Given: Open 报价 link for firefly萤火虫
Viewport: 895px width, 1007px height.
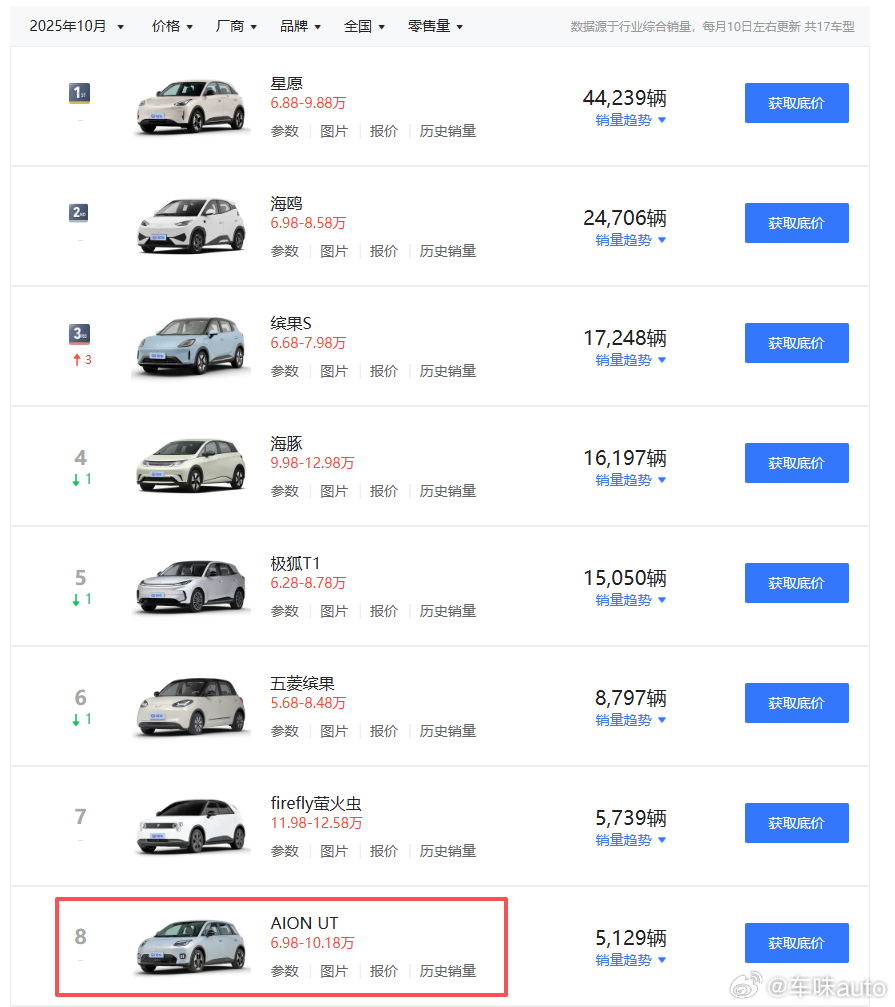Looking at the screenshot, I should pos(383,851).
